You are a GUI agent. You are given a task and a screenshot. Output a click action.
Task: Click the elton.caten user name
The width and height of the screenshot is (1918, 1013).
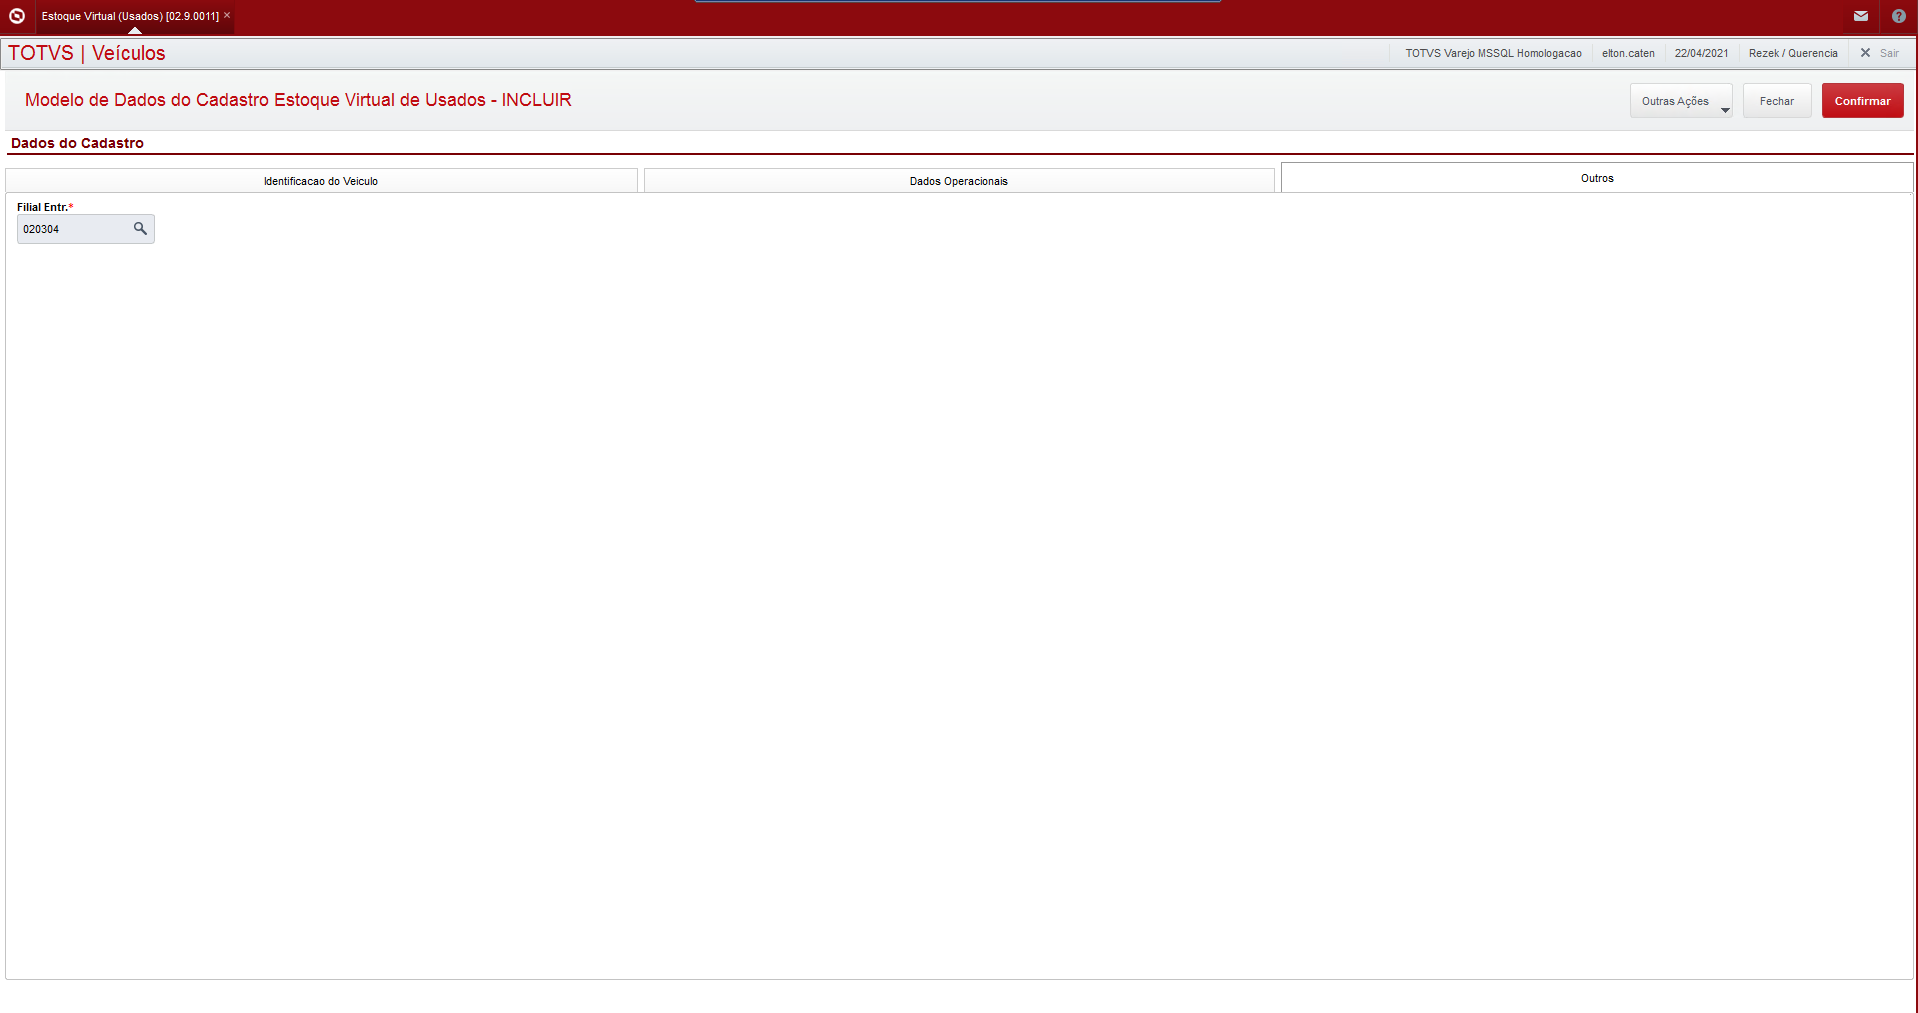tap(1628, 53)
